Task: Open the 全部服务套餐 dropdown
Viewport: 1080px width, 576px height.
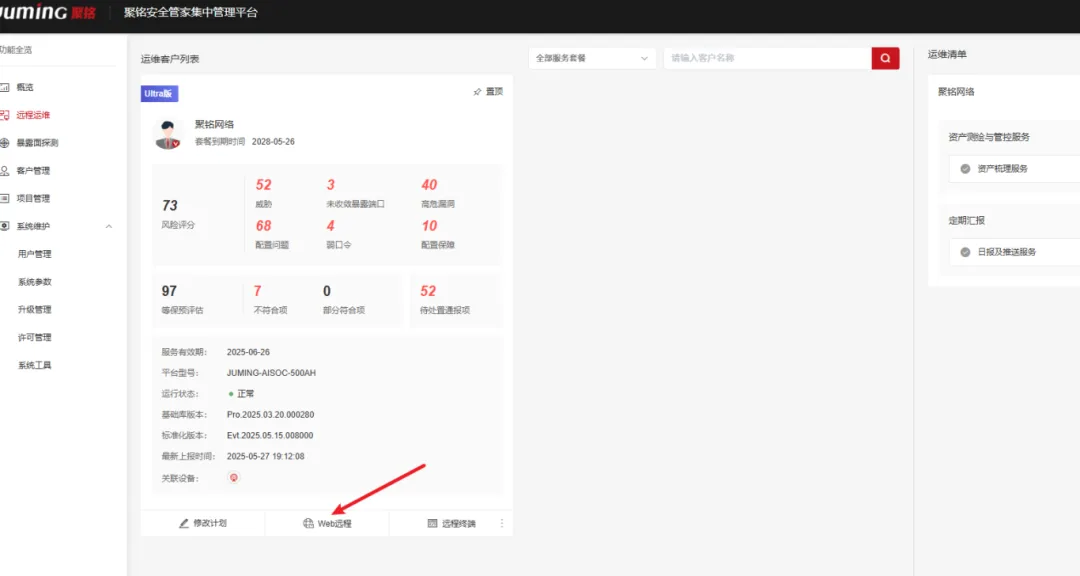Action: pyautogui.click(x=592, y=58)
